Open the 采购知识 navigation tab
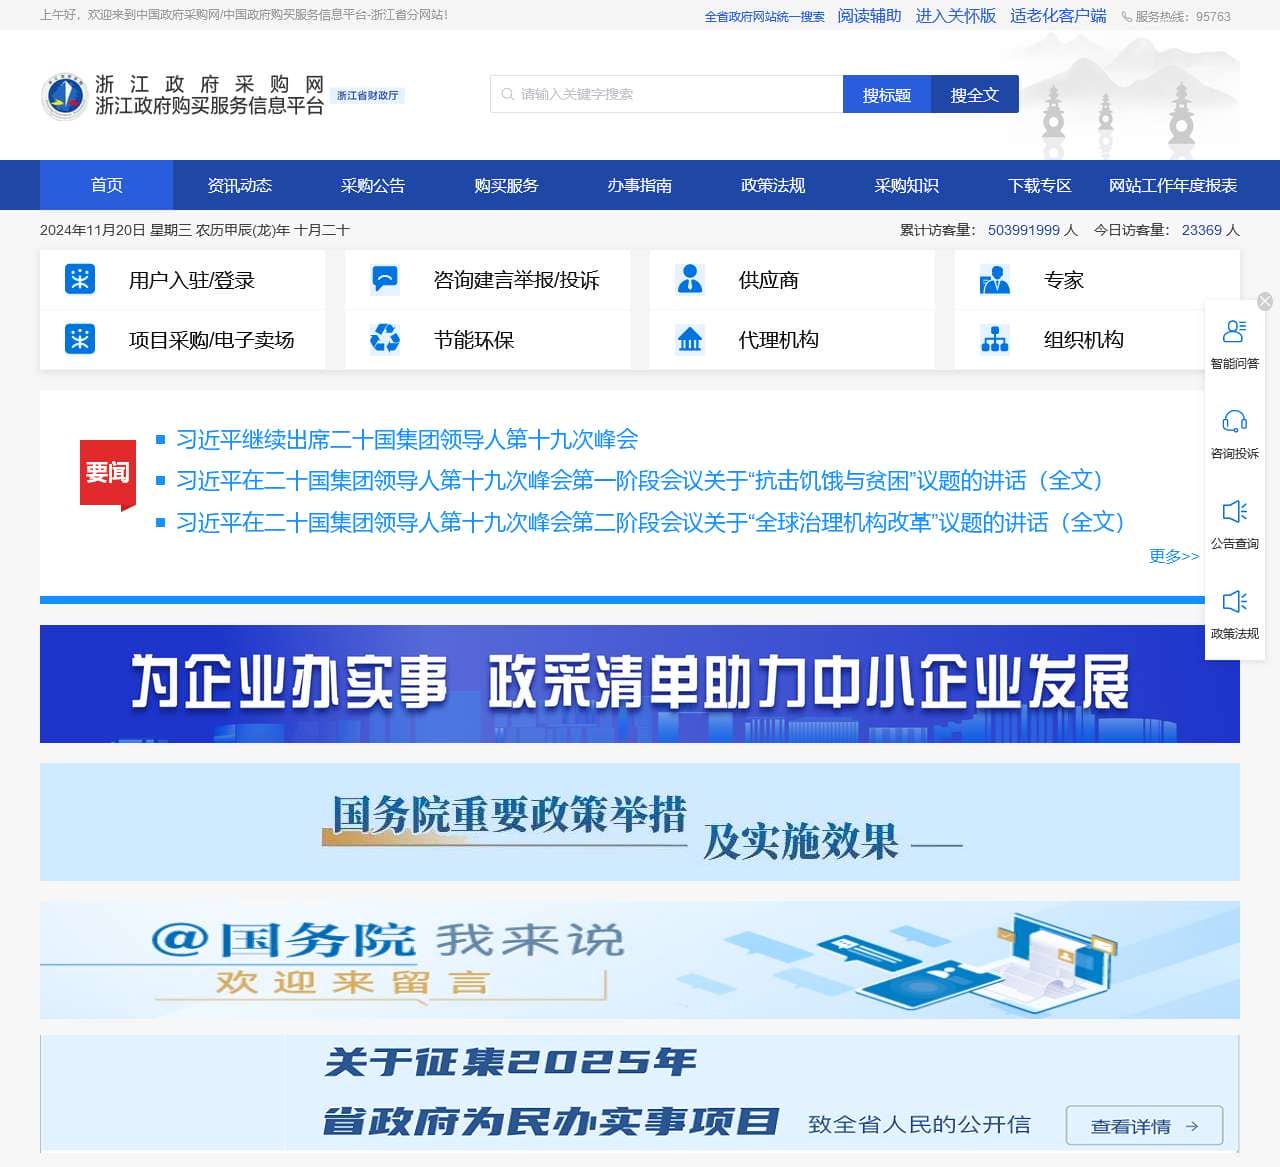 906,185
